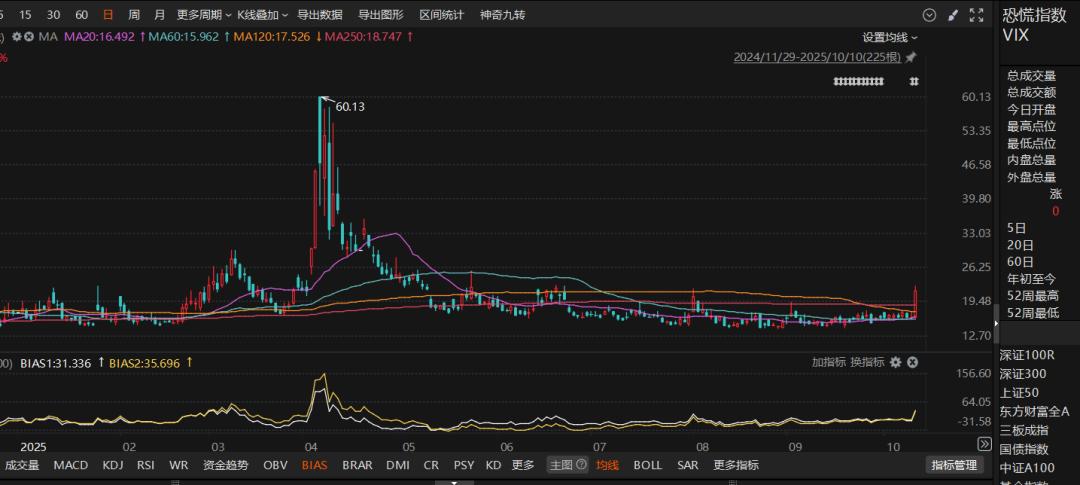
Task: Switch to 30-minute period
Action: tap(53, 14)
